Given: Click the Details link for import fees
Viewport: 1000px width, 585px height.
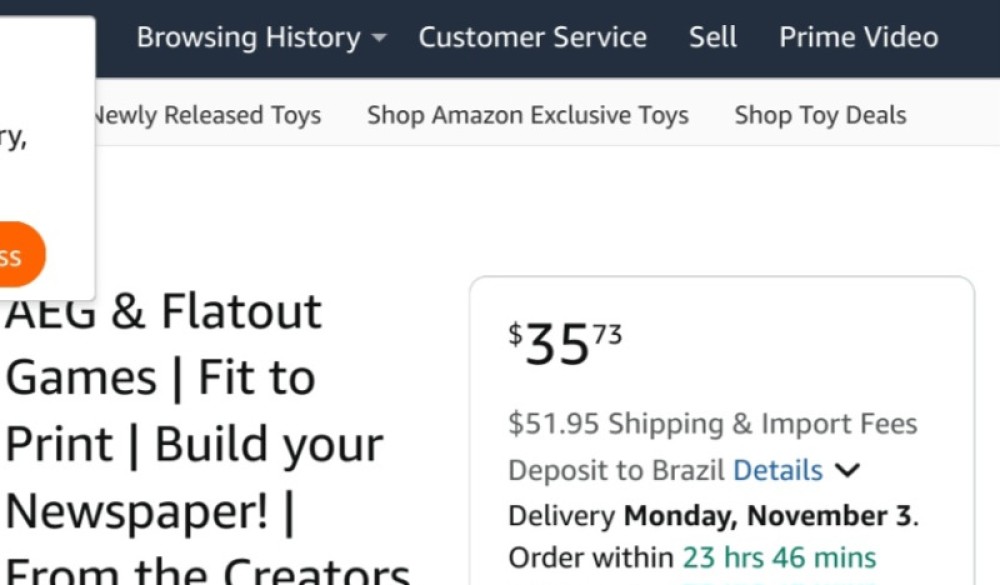Looking at the screenshot, I should coord(777,470).
